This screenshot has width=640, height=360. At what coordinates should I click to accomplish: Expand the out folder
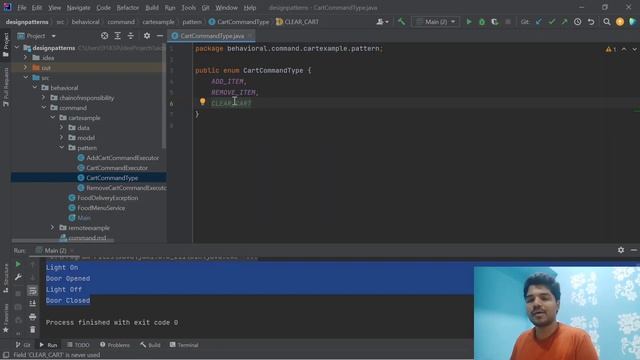tap(26, 68)
